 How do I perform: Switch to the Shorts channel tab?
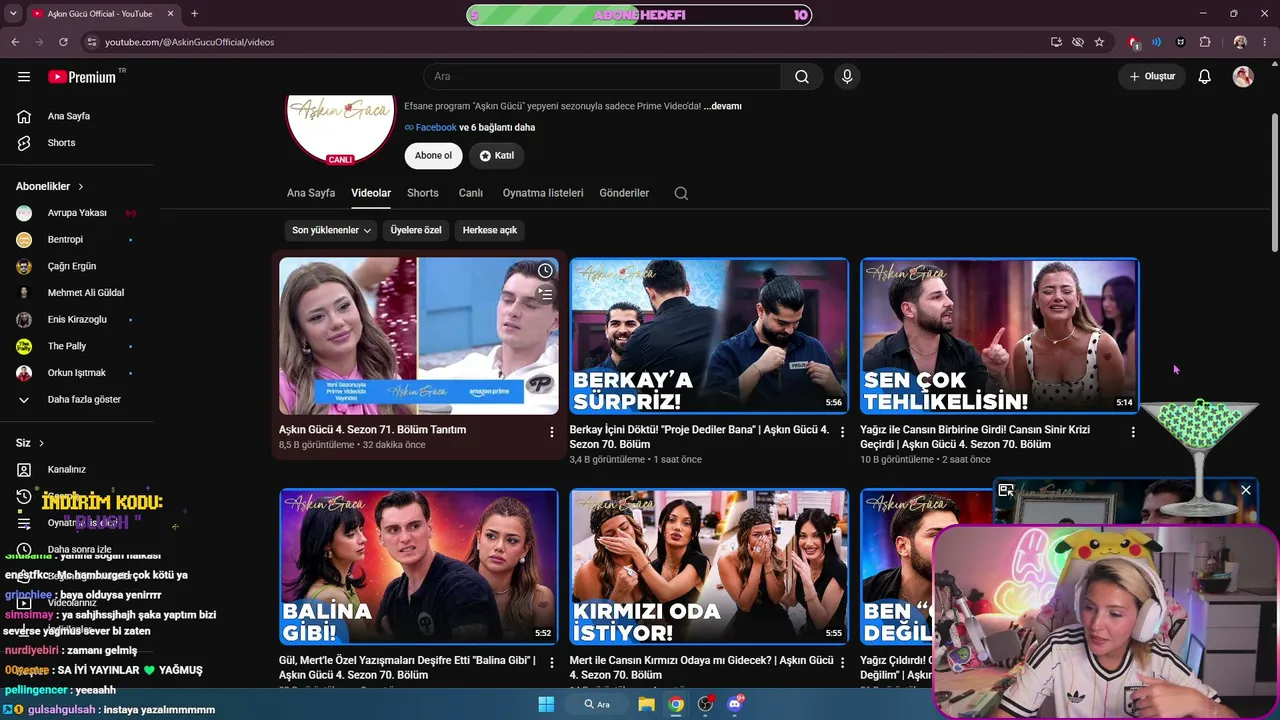[423, 193]
